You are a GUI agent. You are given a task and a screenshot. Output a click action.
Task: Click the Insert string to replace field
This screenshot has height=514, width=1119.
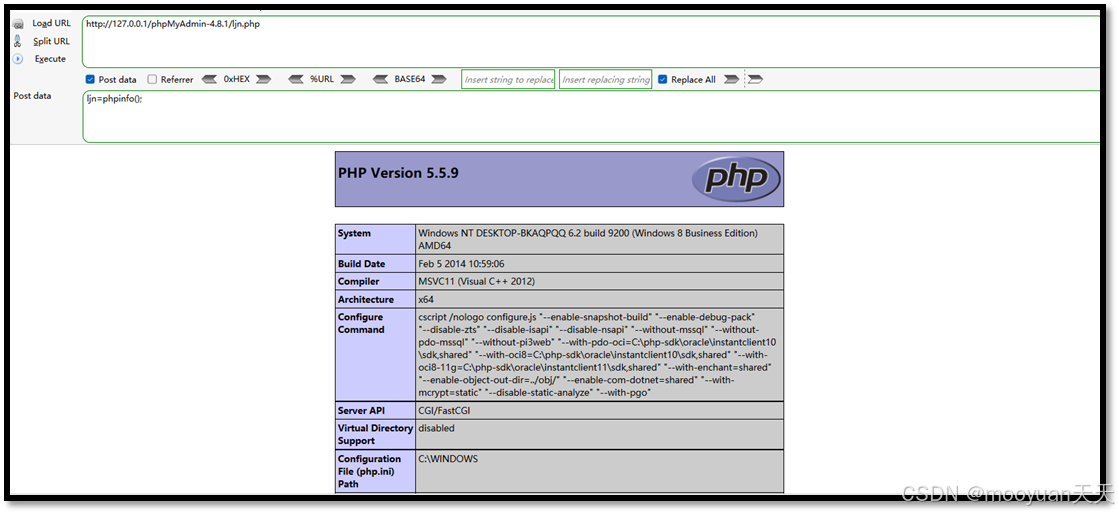pos(508,79)
